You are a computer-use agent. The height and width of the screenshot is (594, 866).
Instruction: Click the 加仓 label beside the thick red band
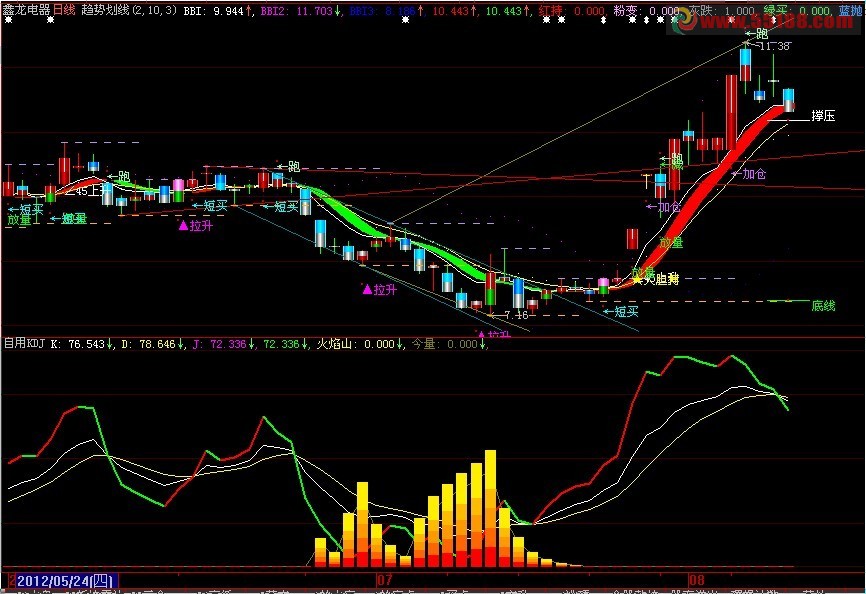click(x=749, y=174)
